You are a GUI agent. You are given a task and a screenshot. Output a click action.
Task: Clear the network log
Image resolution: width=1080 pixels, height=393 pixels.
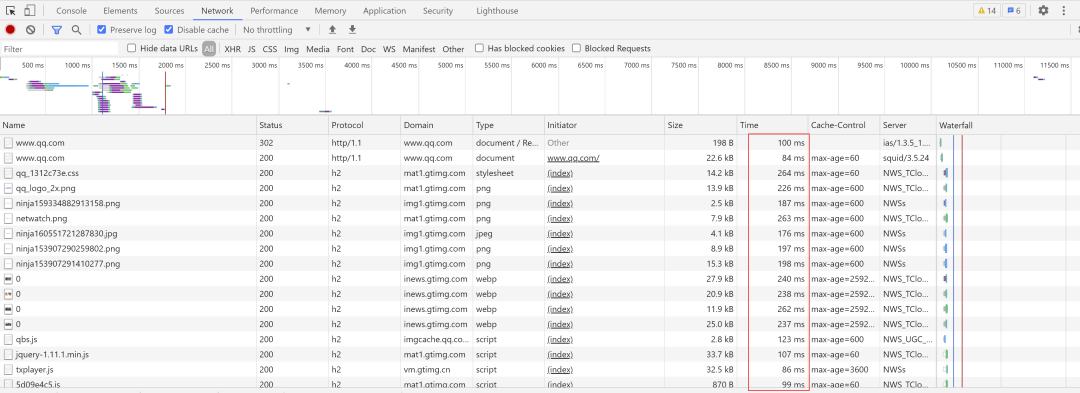click(x=30, y=30)
